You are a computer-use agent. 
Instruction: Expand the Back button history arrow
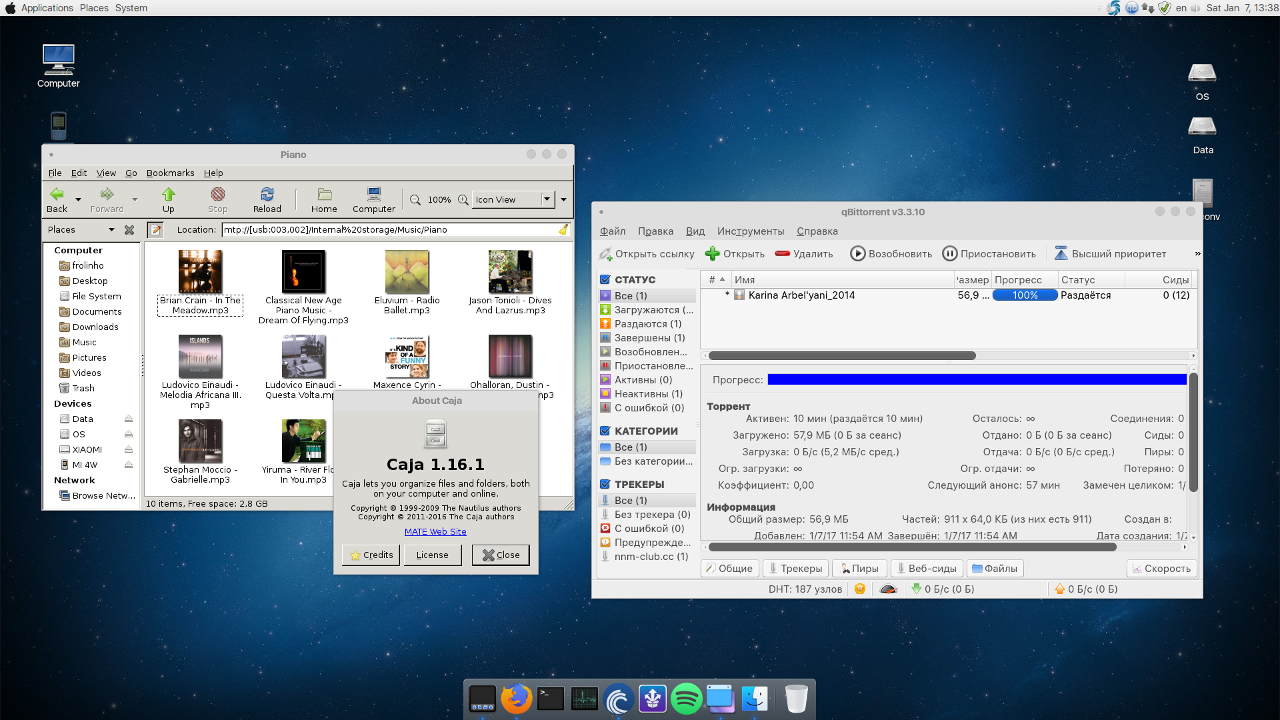coord(78,199)
